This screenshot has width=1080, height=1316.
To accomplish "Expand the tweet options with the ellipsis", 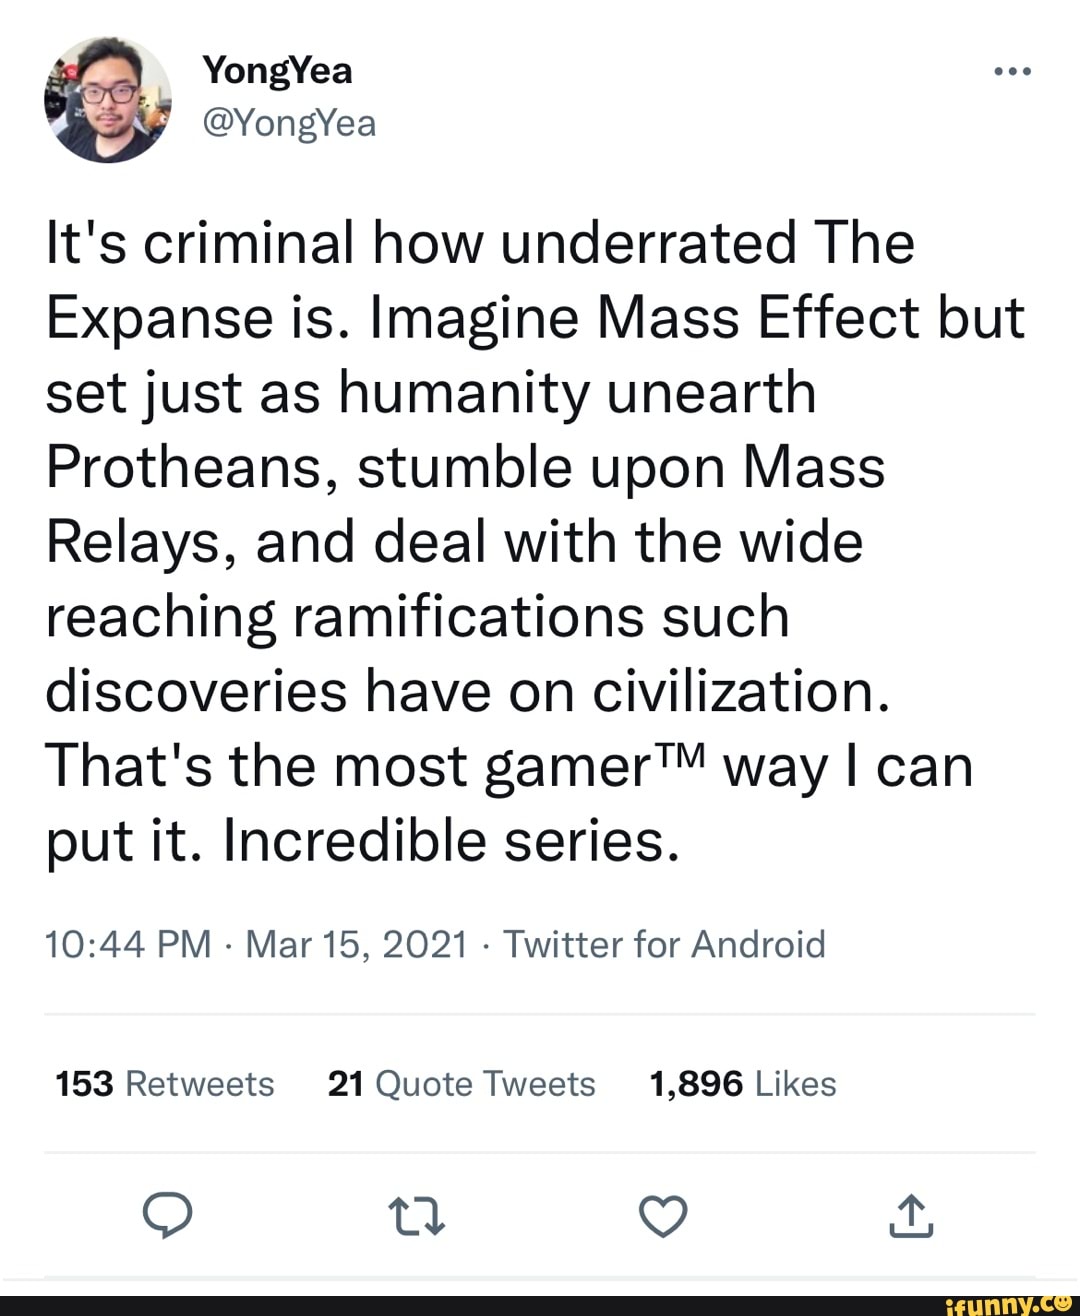I will pos(1014,70).
